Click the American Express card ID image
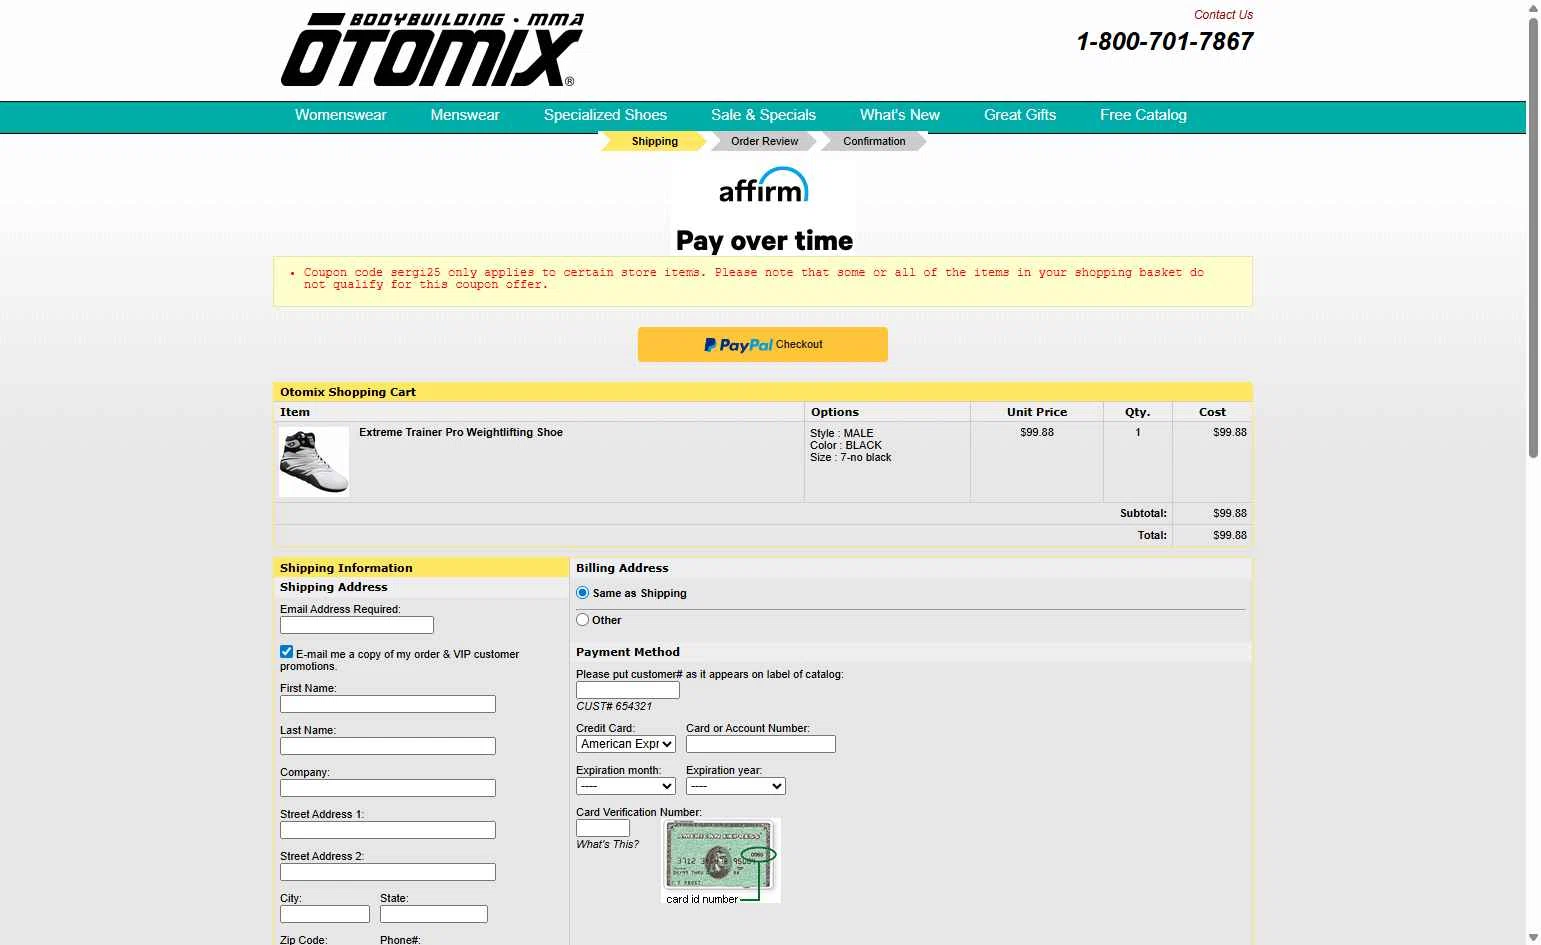Image resolution: width=1541 pixels, height=945 pixels. 720,861
